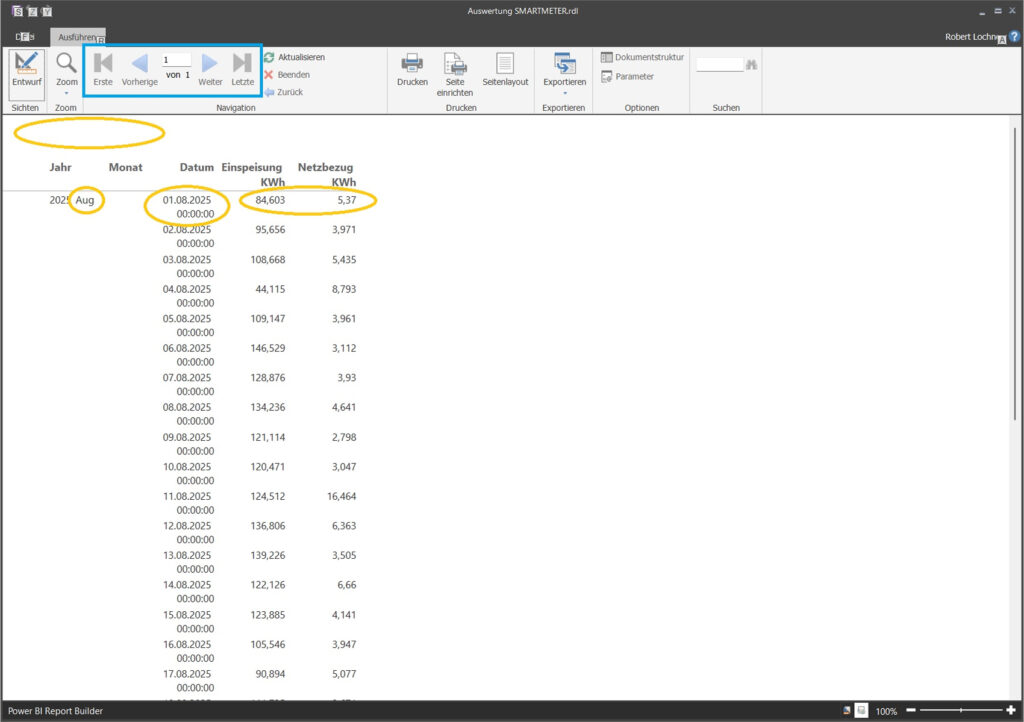Toggle the Dokumentstruktur pane
The width and height of the screenshot is (1024, 722).
click(642, 57)
